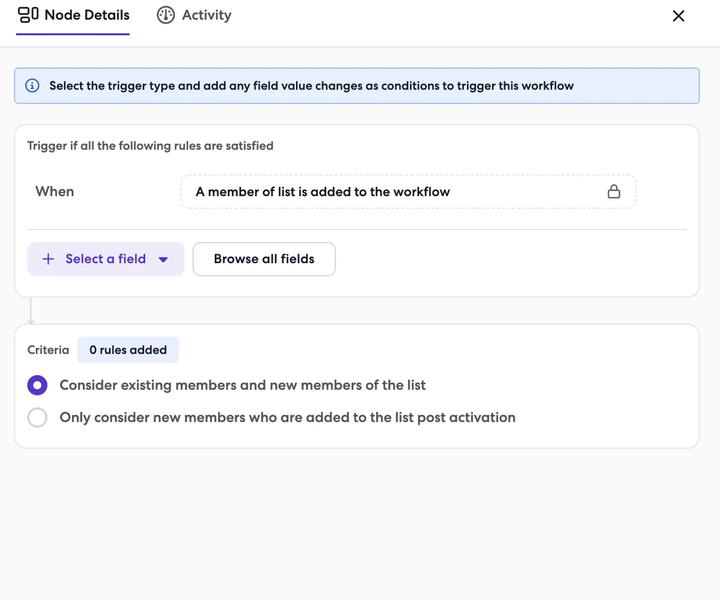Click the Criteria label
This screenshot has width=720, height=600.
click(x=48, y=350)
